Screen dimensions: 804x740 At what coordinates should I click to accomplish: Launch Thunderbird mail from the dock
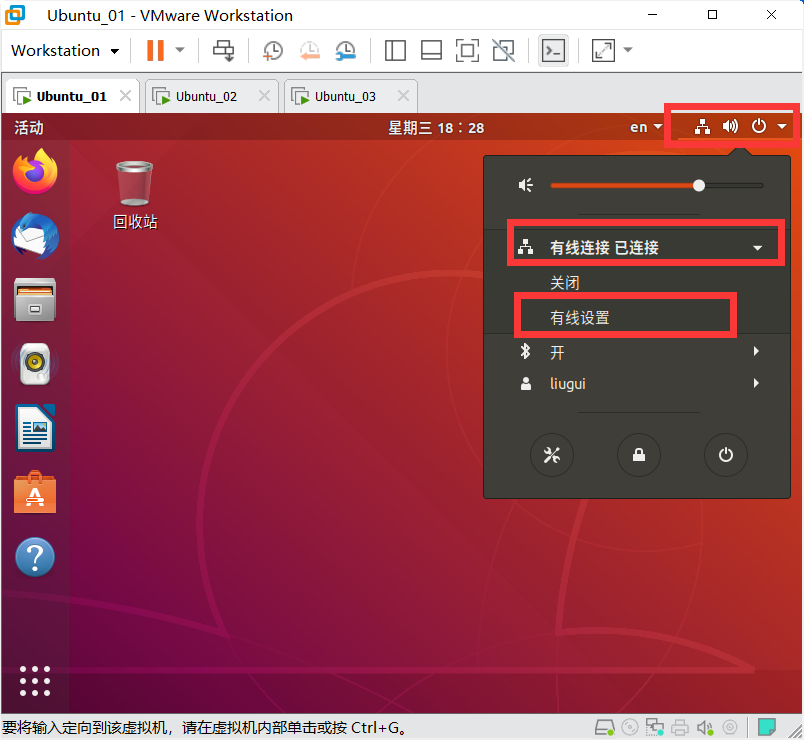35,236
